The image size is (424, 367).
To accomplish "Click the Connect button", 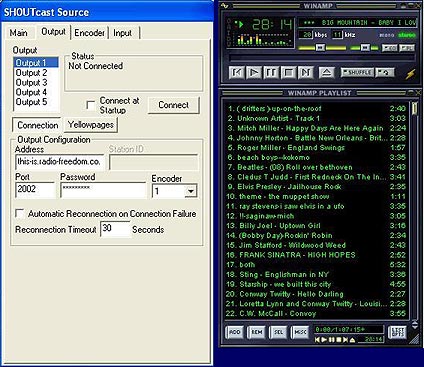I will 174,105.
